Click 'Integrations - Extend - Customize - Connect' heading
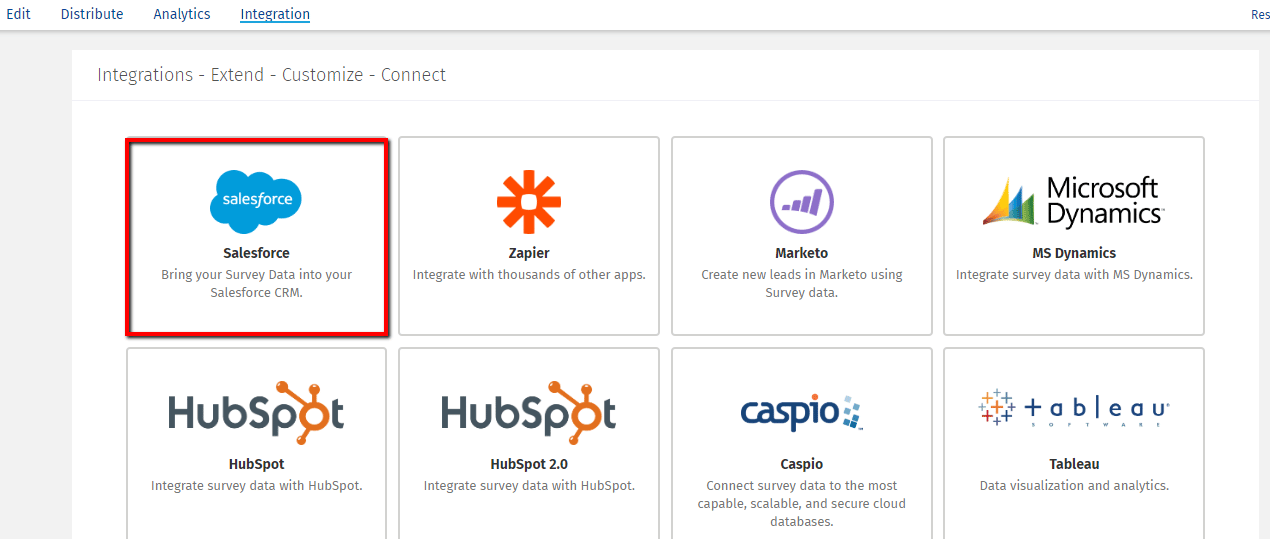The height and width of the screenshot is (539, 1270). [x=271, y=75]
